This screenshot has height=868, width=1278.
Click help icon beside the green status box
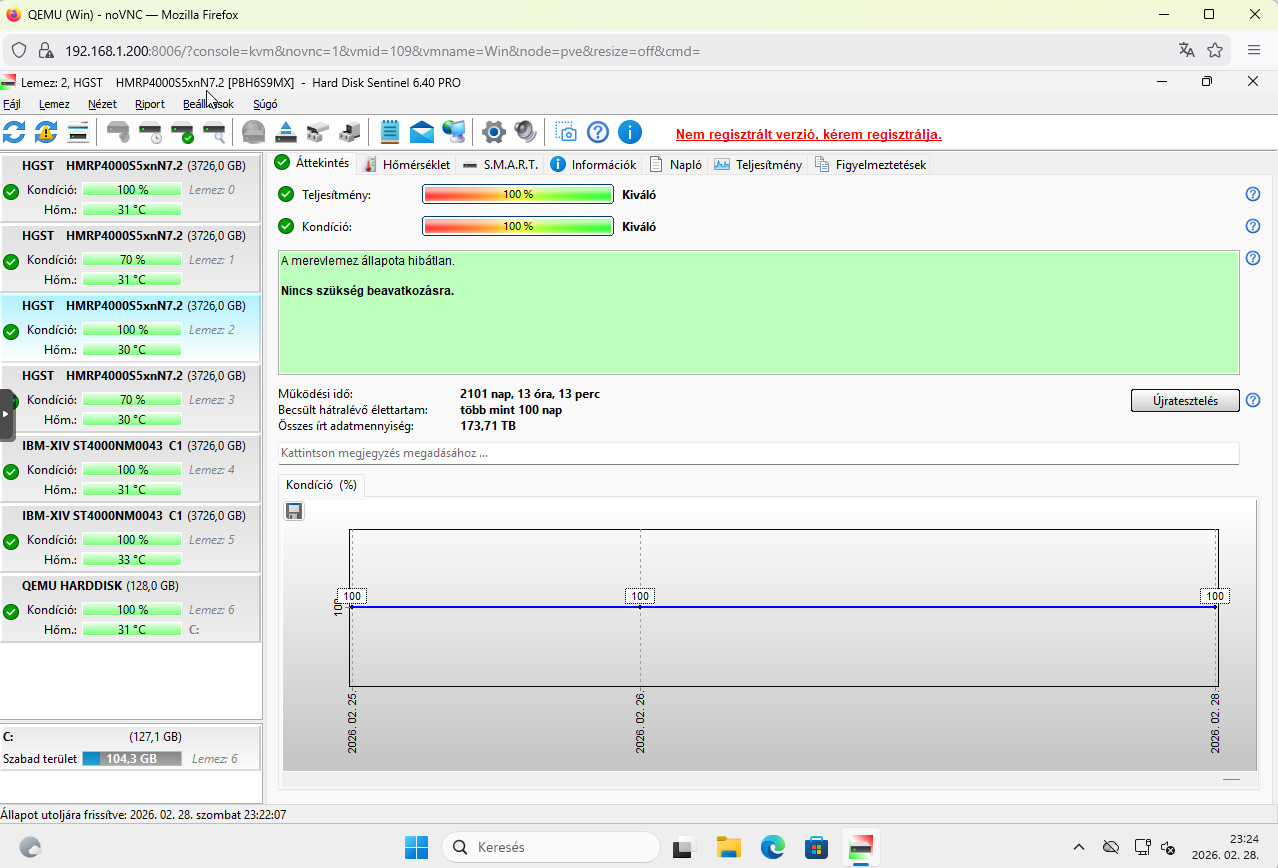click(x=1252, y=258)
